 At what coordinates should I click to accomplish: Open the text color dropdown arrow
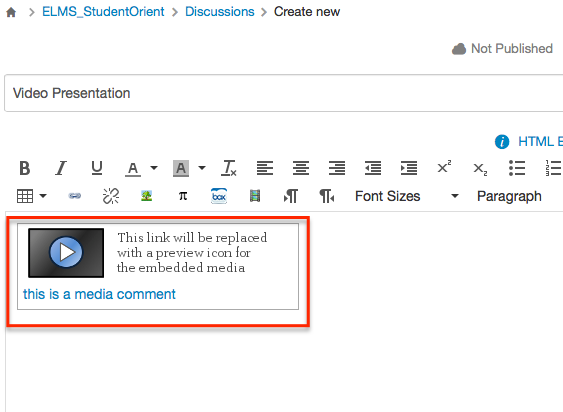pos(154,168)
